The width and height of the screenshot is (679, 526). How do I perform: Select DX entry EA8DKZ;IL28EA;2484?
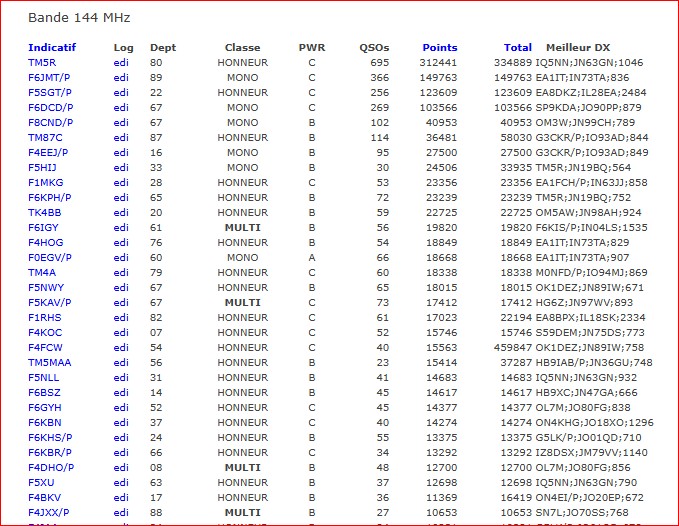point(591,93)
